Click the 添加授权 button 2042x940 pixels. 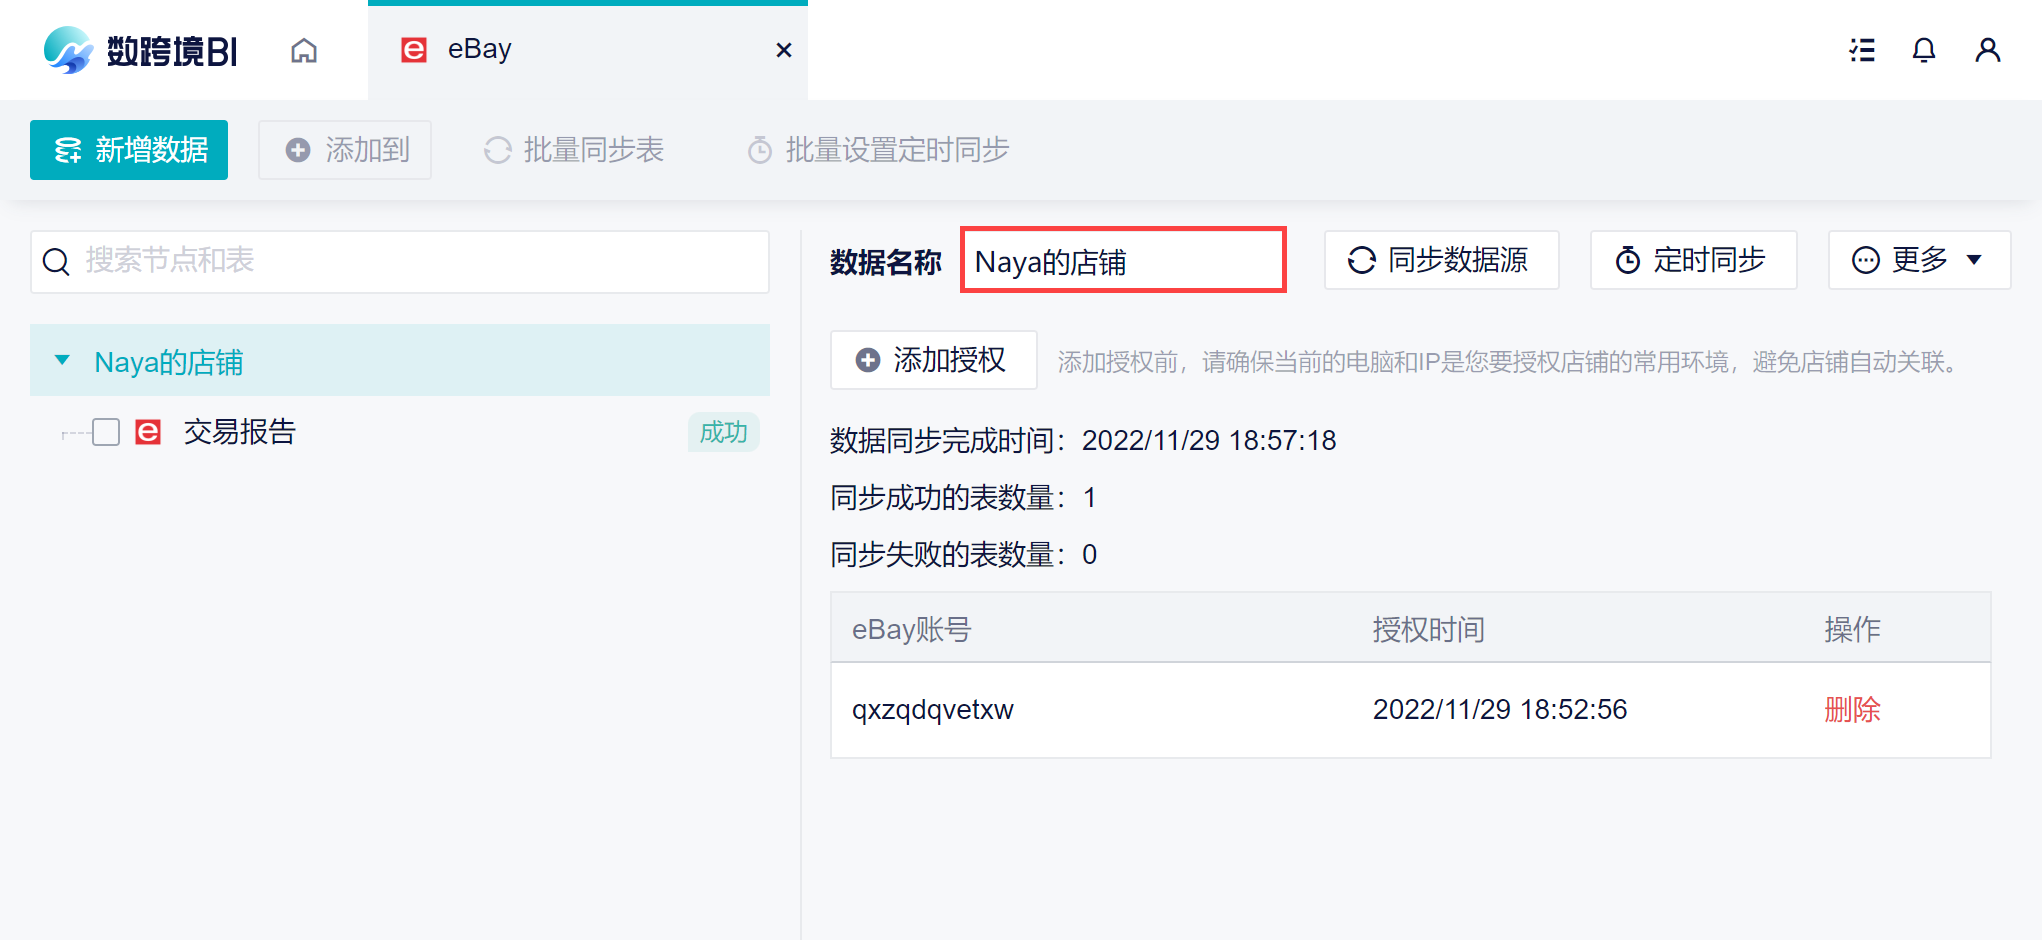(934, 360)
